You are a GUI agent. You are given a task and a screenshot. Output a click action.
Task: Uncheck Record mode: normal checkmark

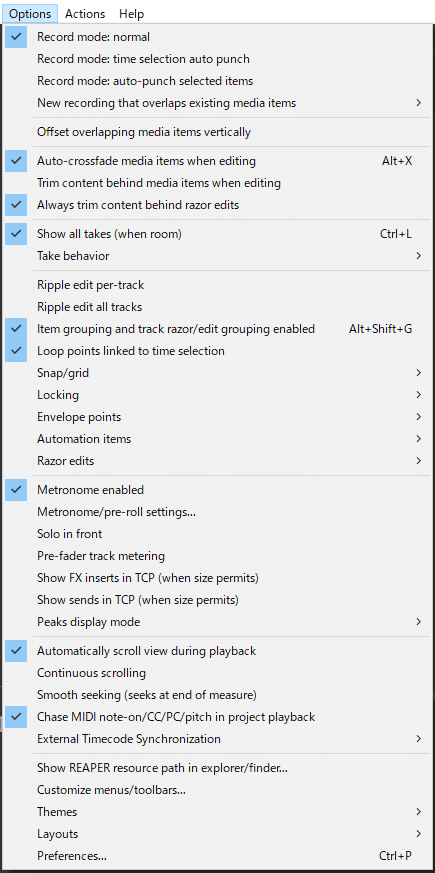tap(17, 37)
